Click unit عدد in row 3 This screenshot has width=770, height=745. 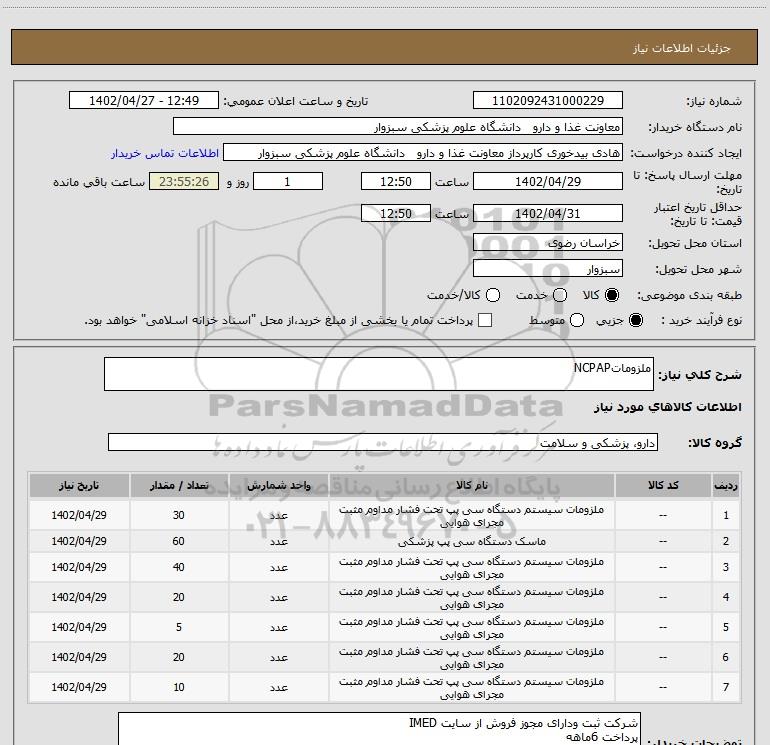click(278, 567)
